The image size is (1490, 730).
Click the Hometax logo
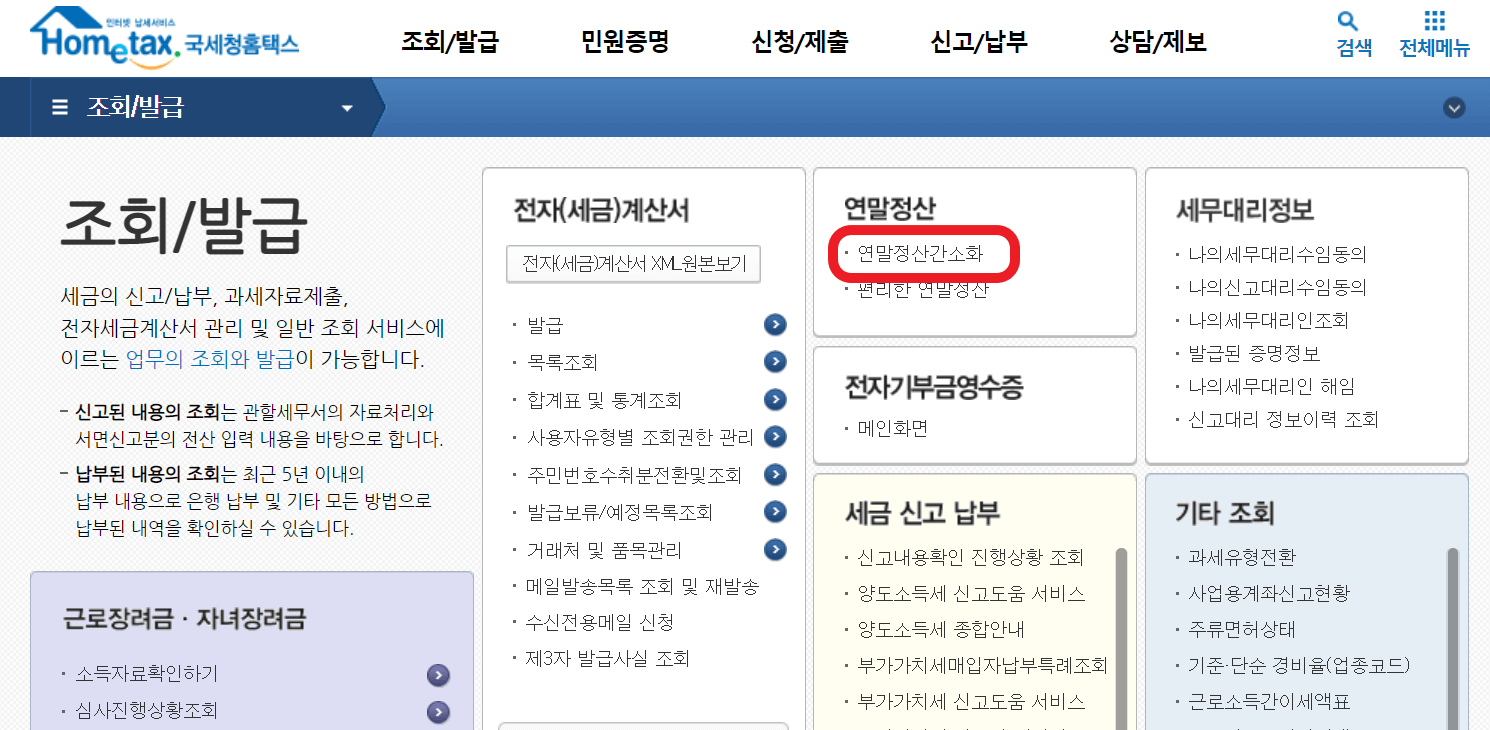tap(165, 39)
